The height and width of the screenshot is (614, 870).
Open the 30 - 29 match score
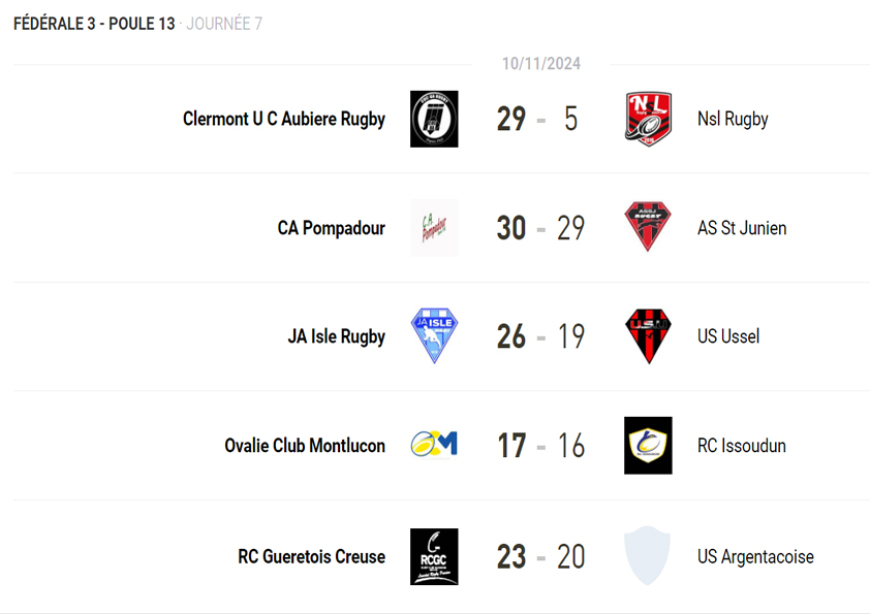[x=541, y=228]
